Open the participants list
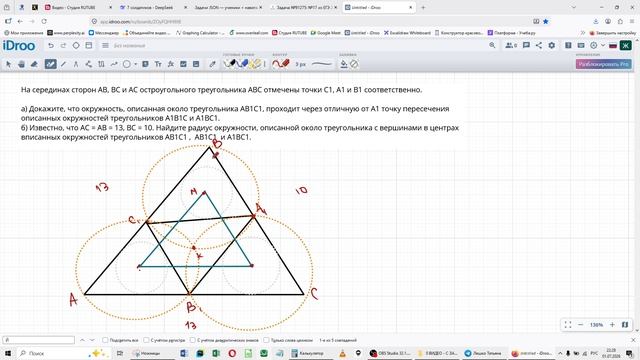The height and width of the screenshot is (360, 640). coord(511,46)
